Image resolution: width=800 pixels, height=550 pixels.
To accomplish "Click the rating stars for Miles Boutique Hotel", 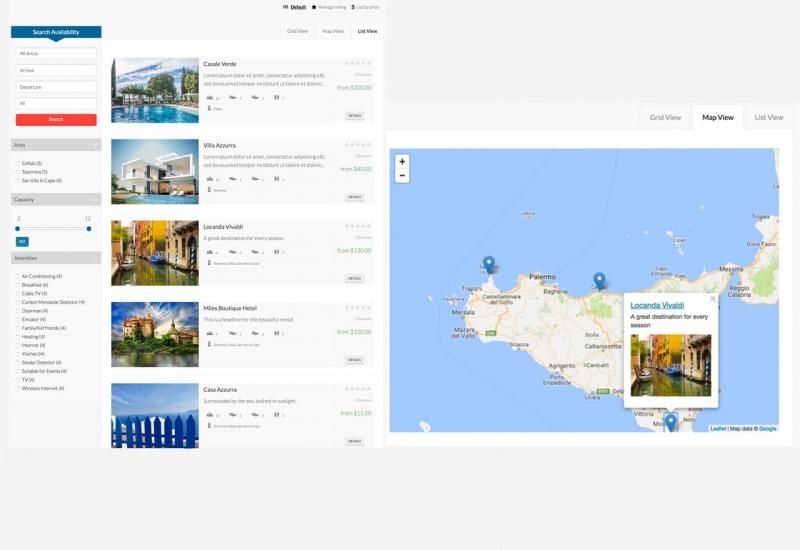I will tap(358, 308).
